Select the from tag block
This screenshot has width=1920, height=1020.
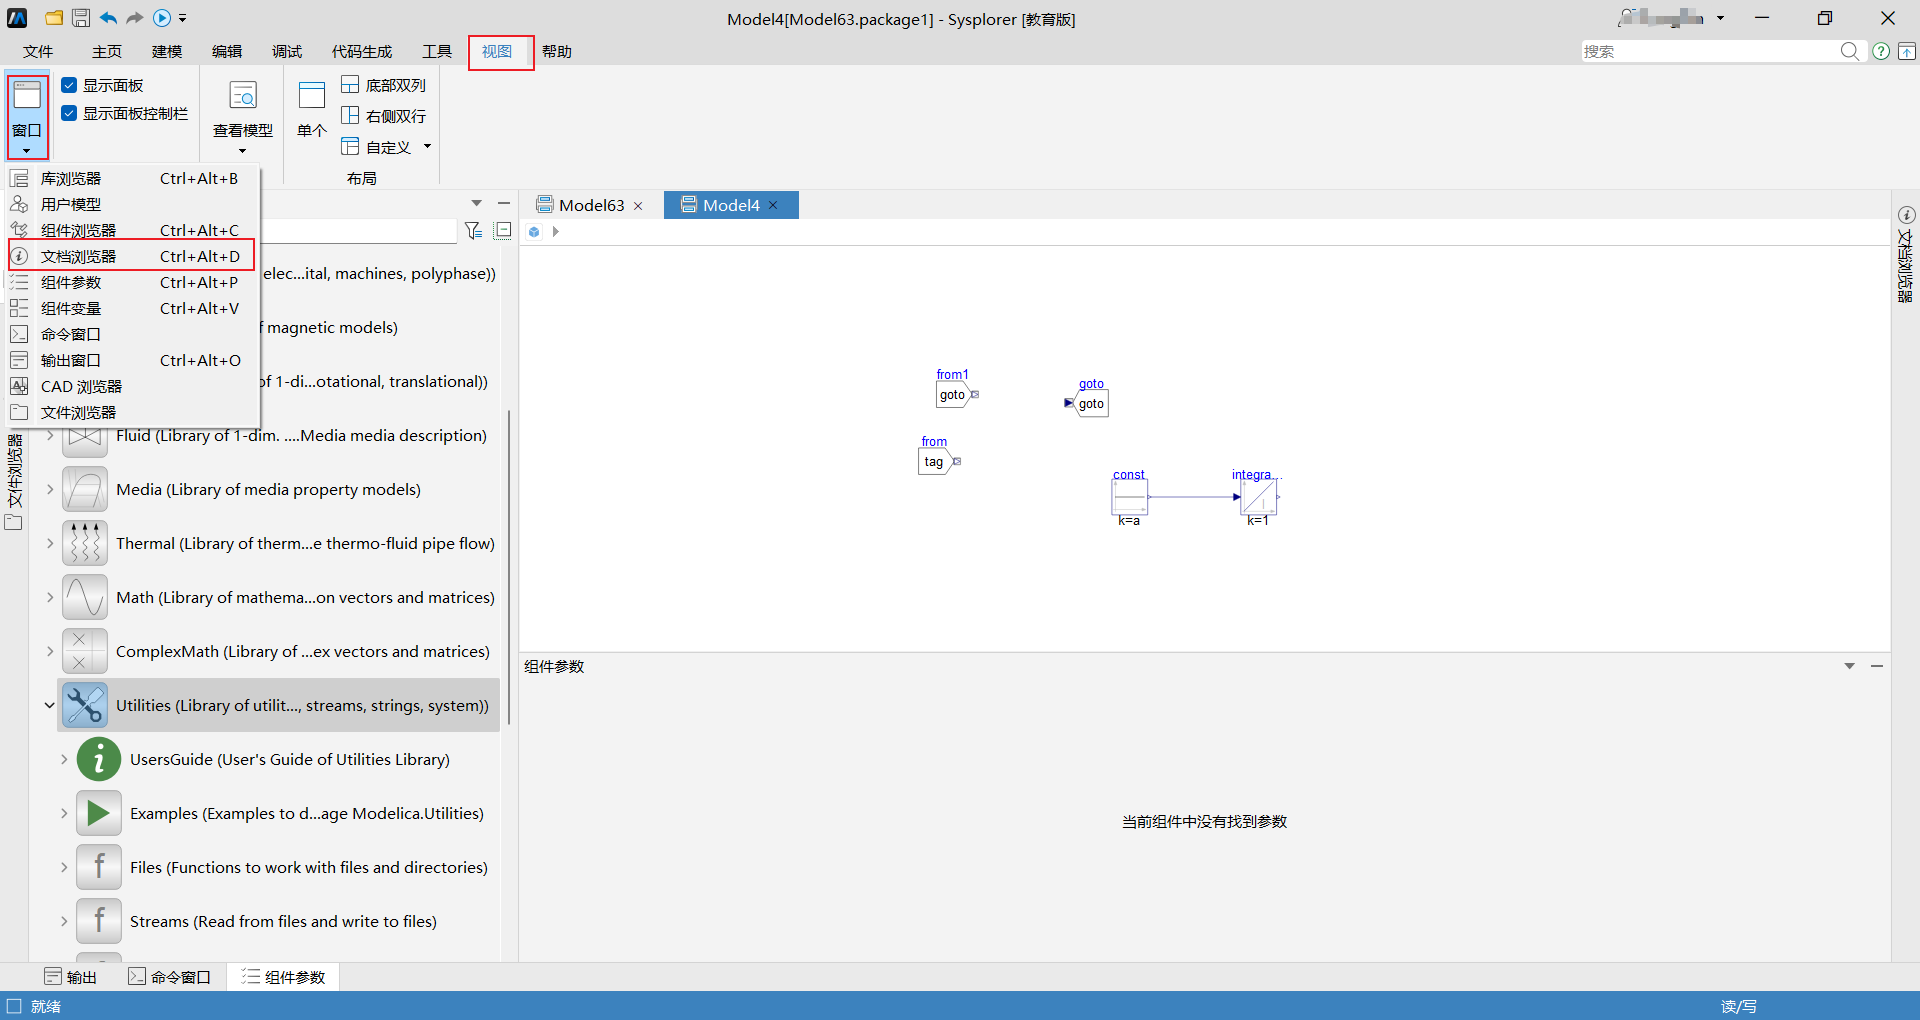click(x=937, y=461)
